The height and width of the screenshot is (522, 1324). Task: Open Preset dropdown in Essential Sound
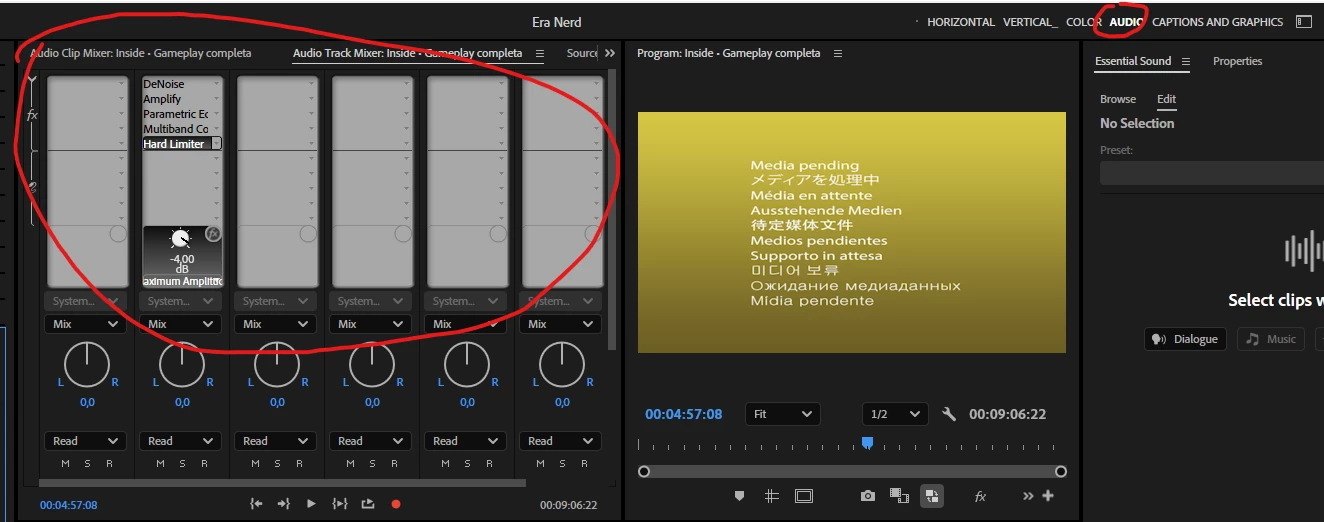pos(1212,173)
